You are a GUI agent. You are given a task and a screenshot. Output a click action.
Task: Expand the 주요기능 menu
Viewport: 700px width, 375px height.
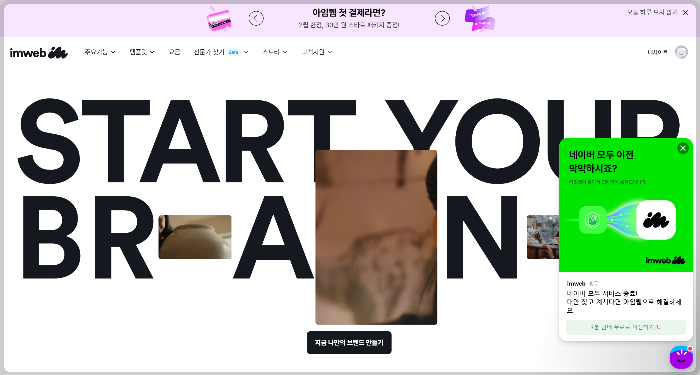click(100, 52)
